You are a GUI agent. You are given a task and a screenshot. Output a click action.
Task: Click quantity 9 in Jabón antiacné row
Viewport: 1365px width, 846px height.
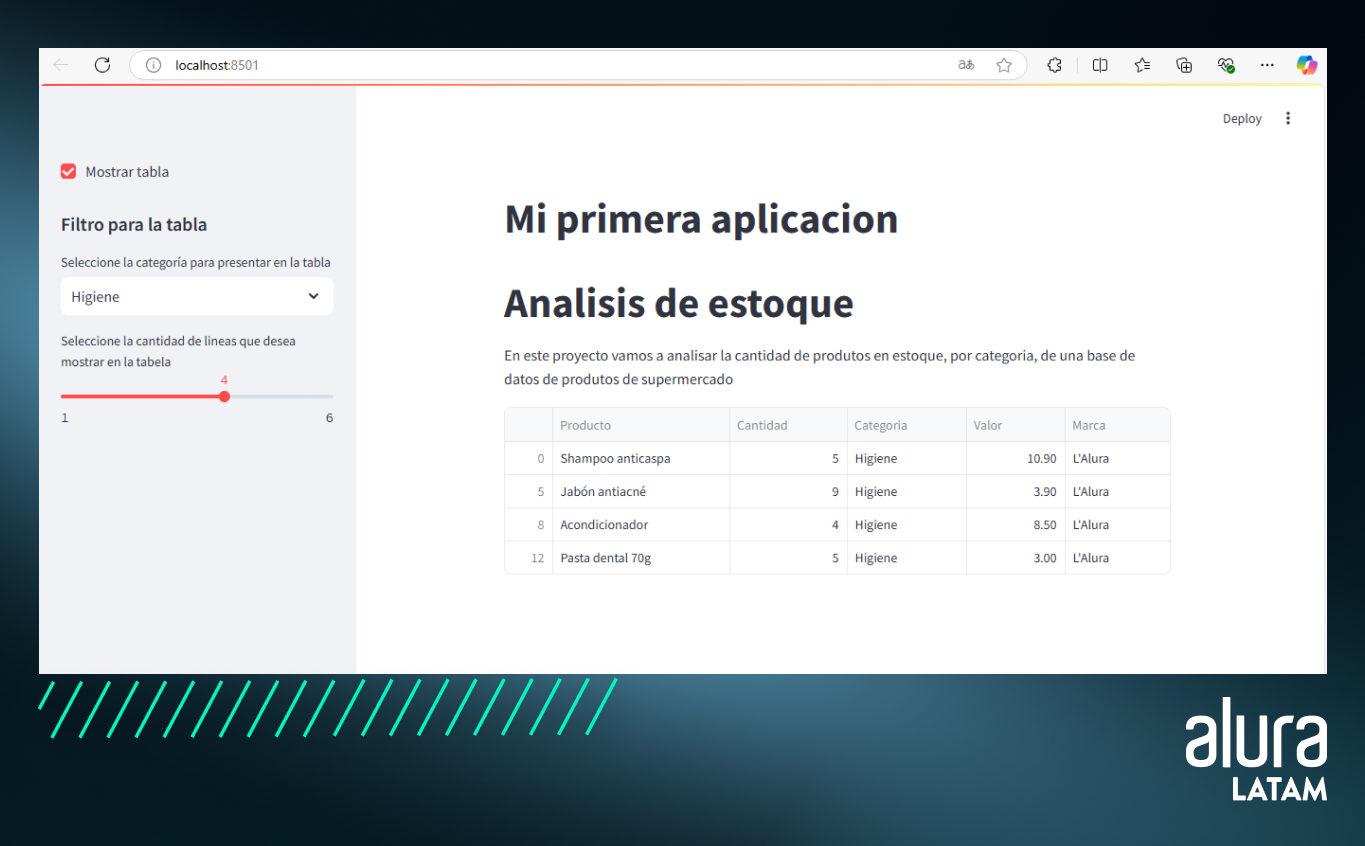pyautogui.click(x=788, y=491)
